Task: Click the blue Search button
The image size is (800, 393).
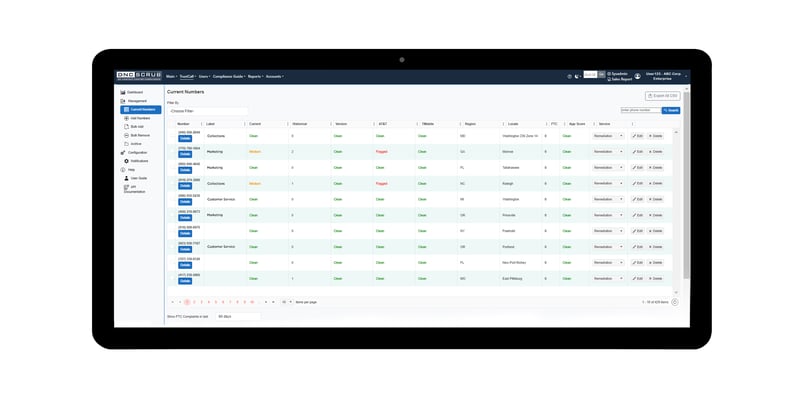Action: pyautogui.click(x=671, y=110)
